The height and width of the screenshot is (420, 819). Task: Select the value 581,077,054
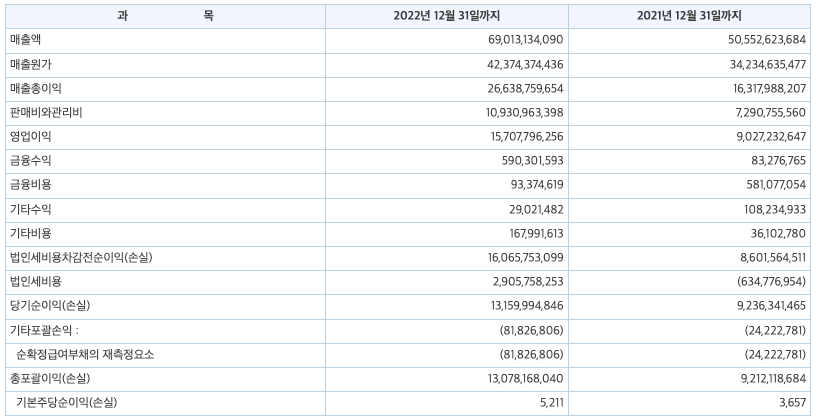click(x=776, y=184)
